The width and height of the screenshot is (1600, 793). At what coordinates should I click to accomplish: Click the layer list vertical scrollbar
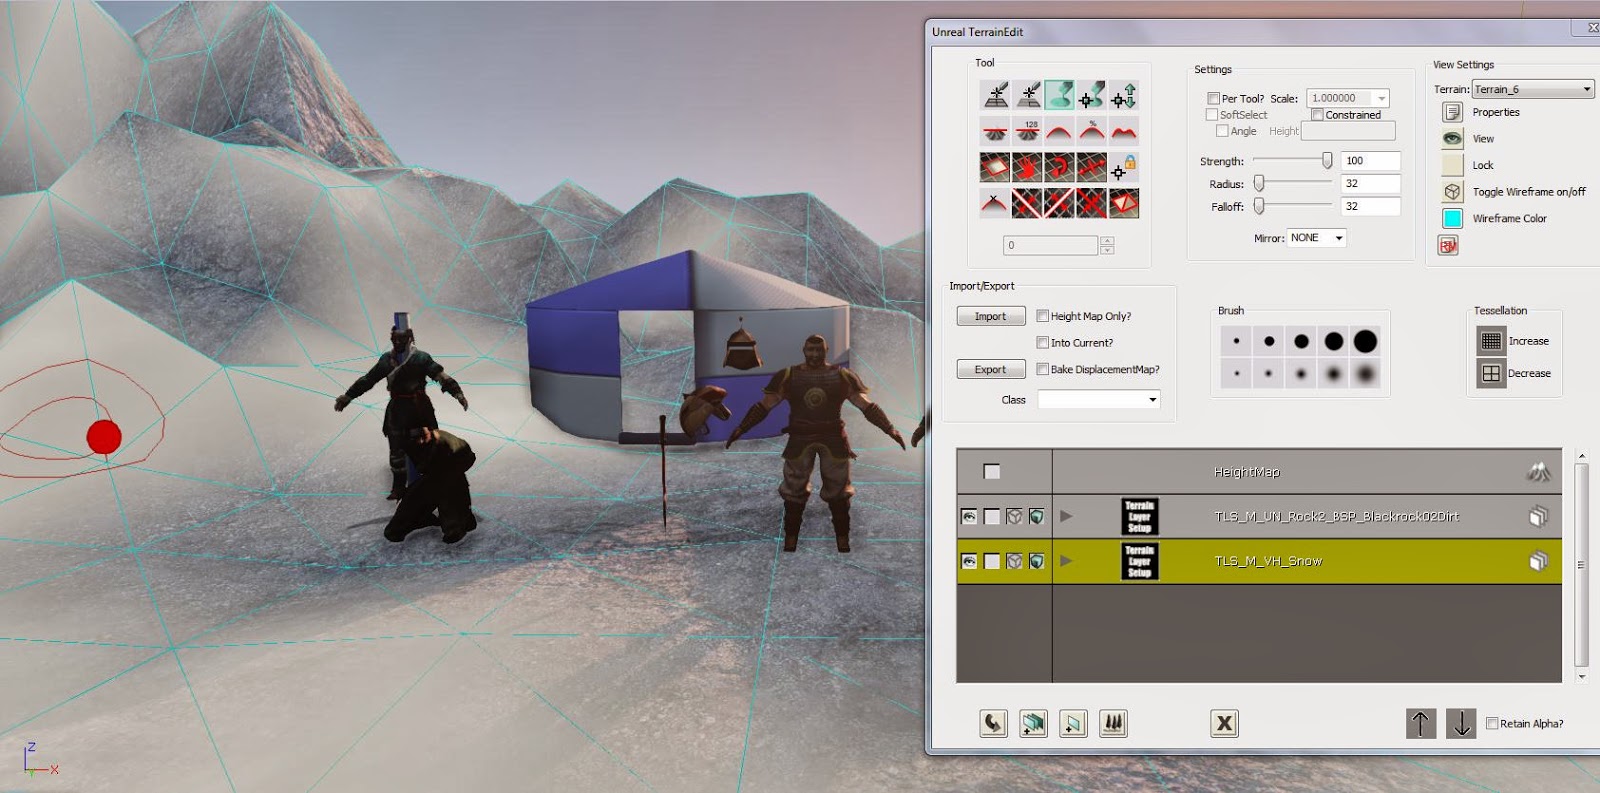tap(1581, 565)
